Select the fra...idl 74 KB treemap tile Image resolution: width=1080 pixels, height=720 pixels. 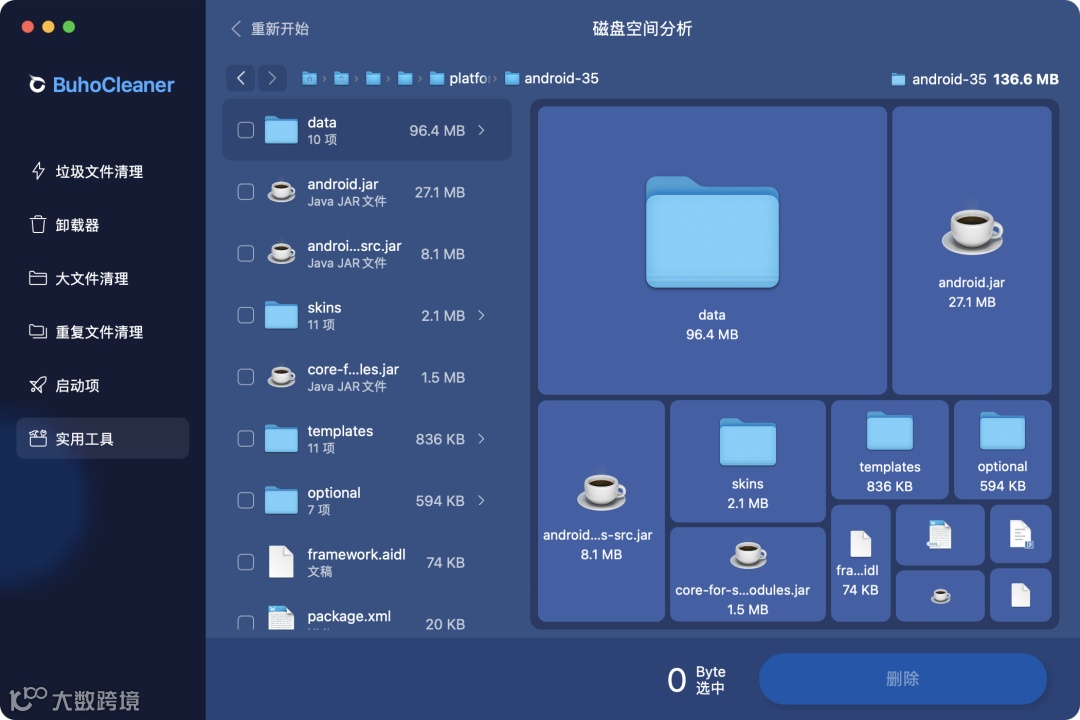[861, 563]
